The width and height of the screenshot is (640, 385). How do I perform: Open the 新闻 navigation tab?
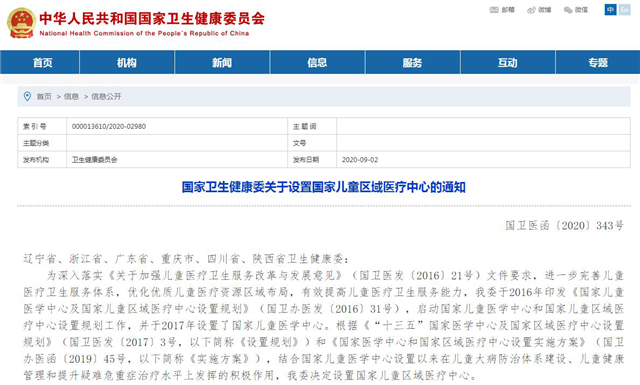click(x=222, y=62)
